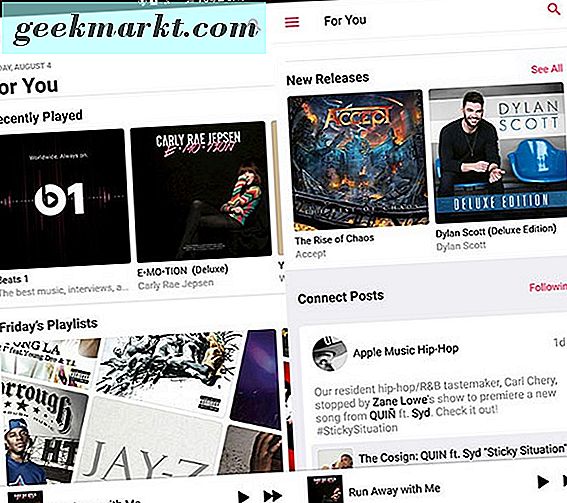Open the Run Away with Me album thumbnail
This screenshot has width=567, height=503.
tap(325, 489)
